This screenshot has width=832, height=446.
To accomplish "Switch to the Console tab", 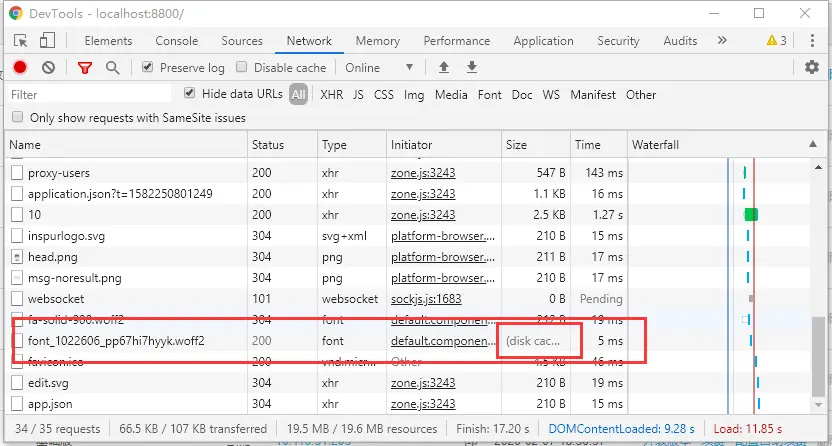I will (x=177, y=41).
